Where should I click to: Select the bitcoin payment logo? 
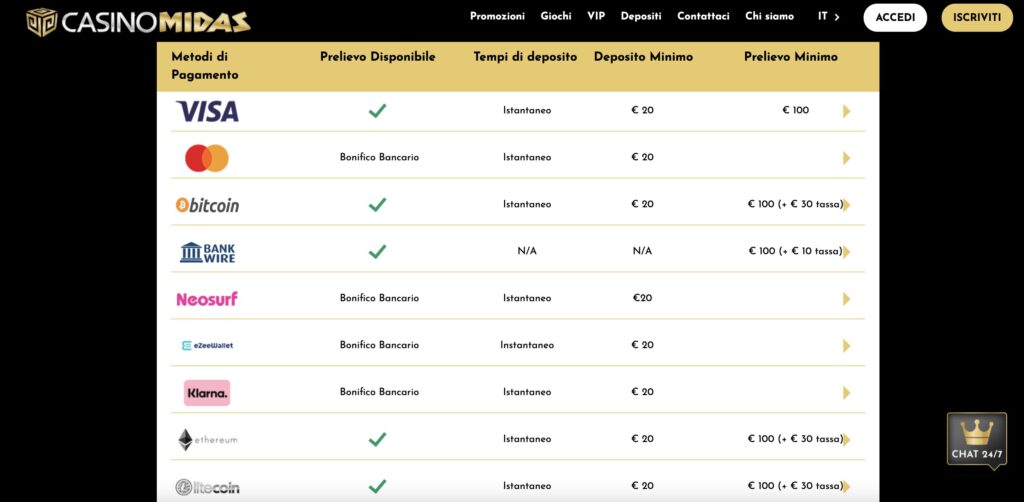(x=207, y=205)
